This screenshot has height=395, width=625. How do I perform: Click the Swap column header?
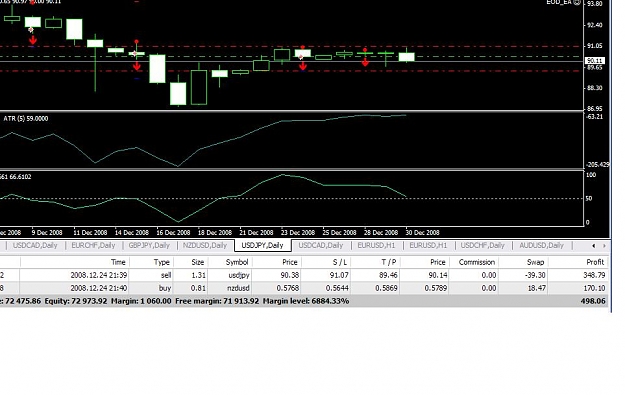[x=535, y=262]
